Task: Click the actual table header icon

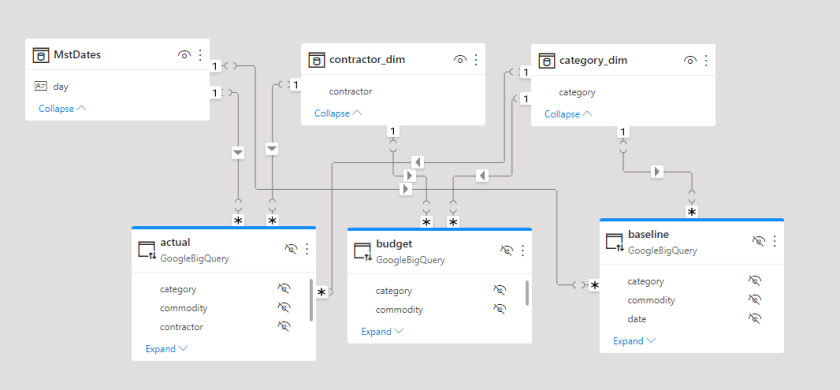Action: [x=146, y=250]
